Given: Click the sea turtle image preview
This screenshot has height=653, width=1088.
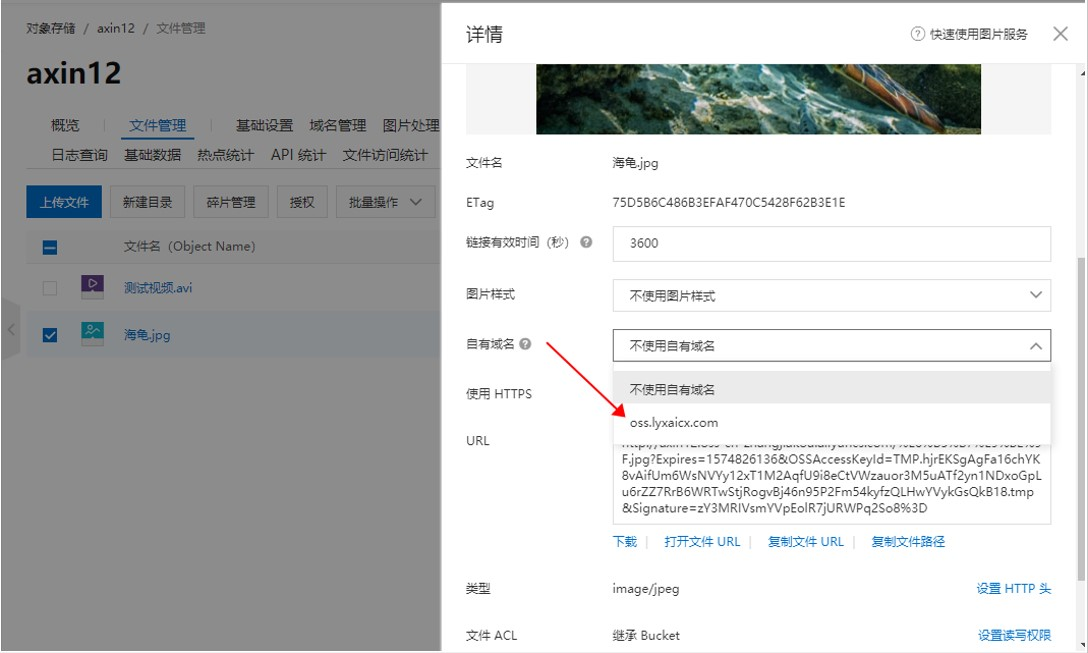Looking at the screenshot, I should 758,99.
